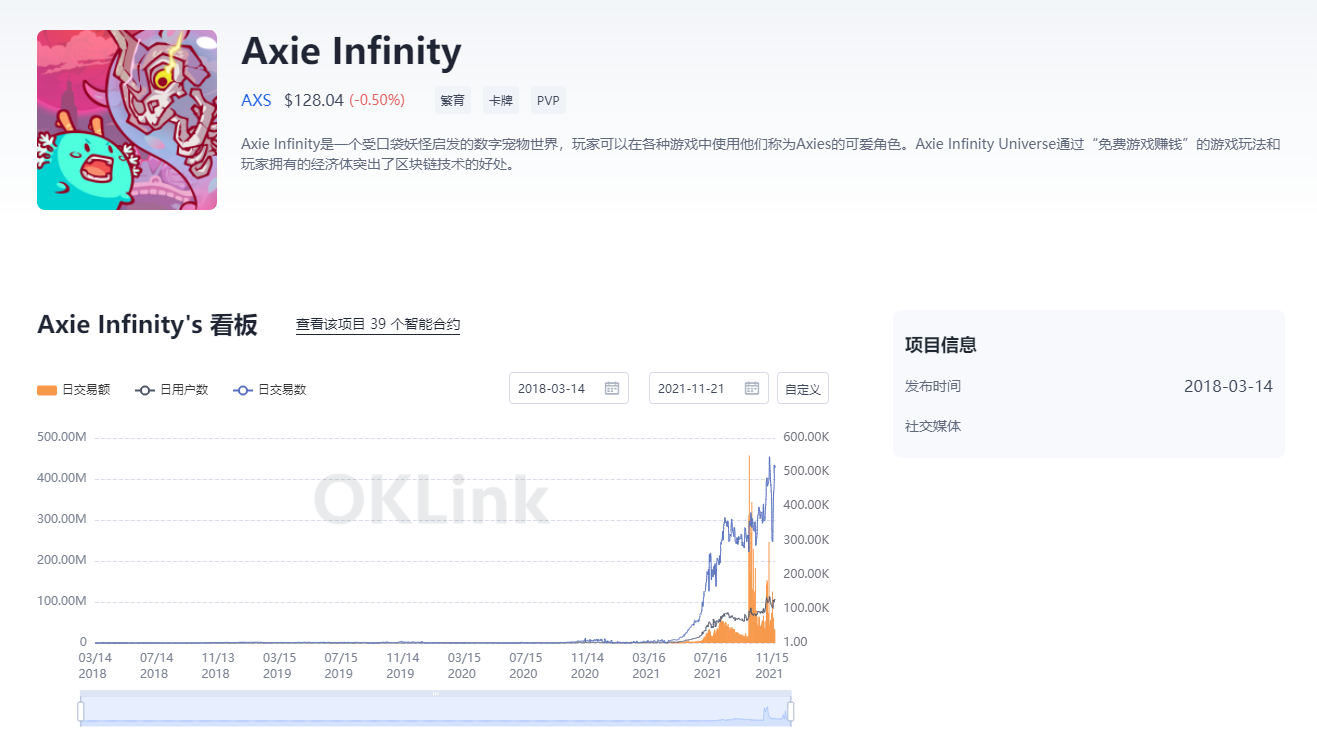
Task: Click the end date field 2021-11-21
Action: (709, 388)
